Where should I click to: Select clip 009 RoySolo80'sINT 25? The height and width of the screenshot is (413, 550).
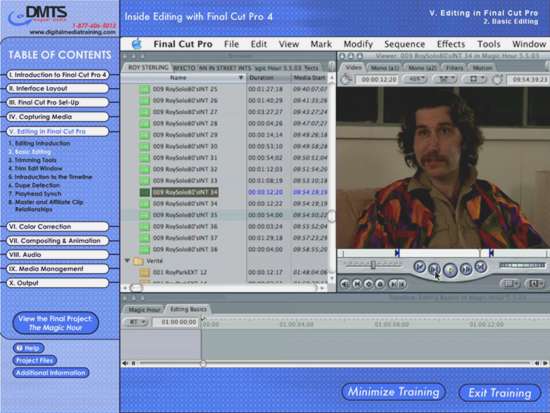click(185, 89)
